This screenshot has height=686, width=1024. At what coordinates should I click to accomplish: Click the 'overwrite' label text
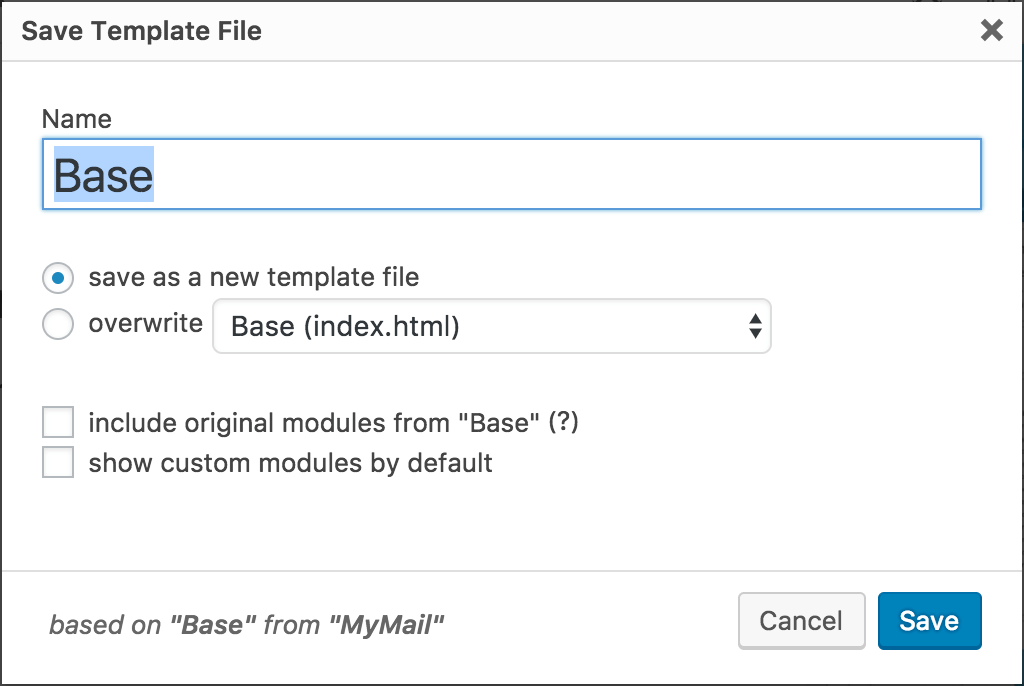point(145,324)
